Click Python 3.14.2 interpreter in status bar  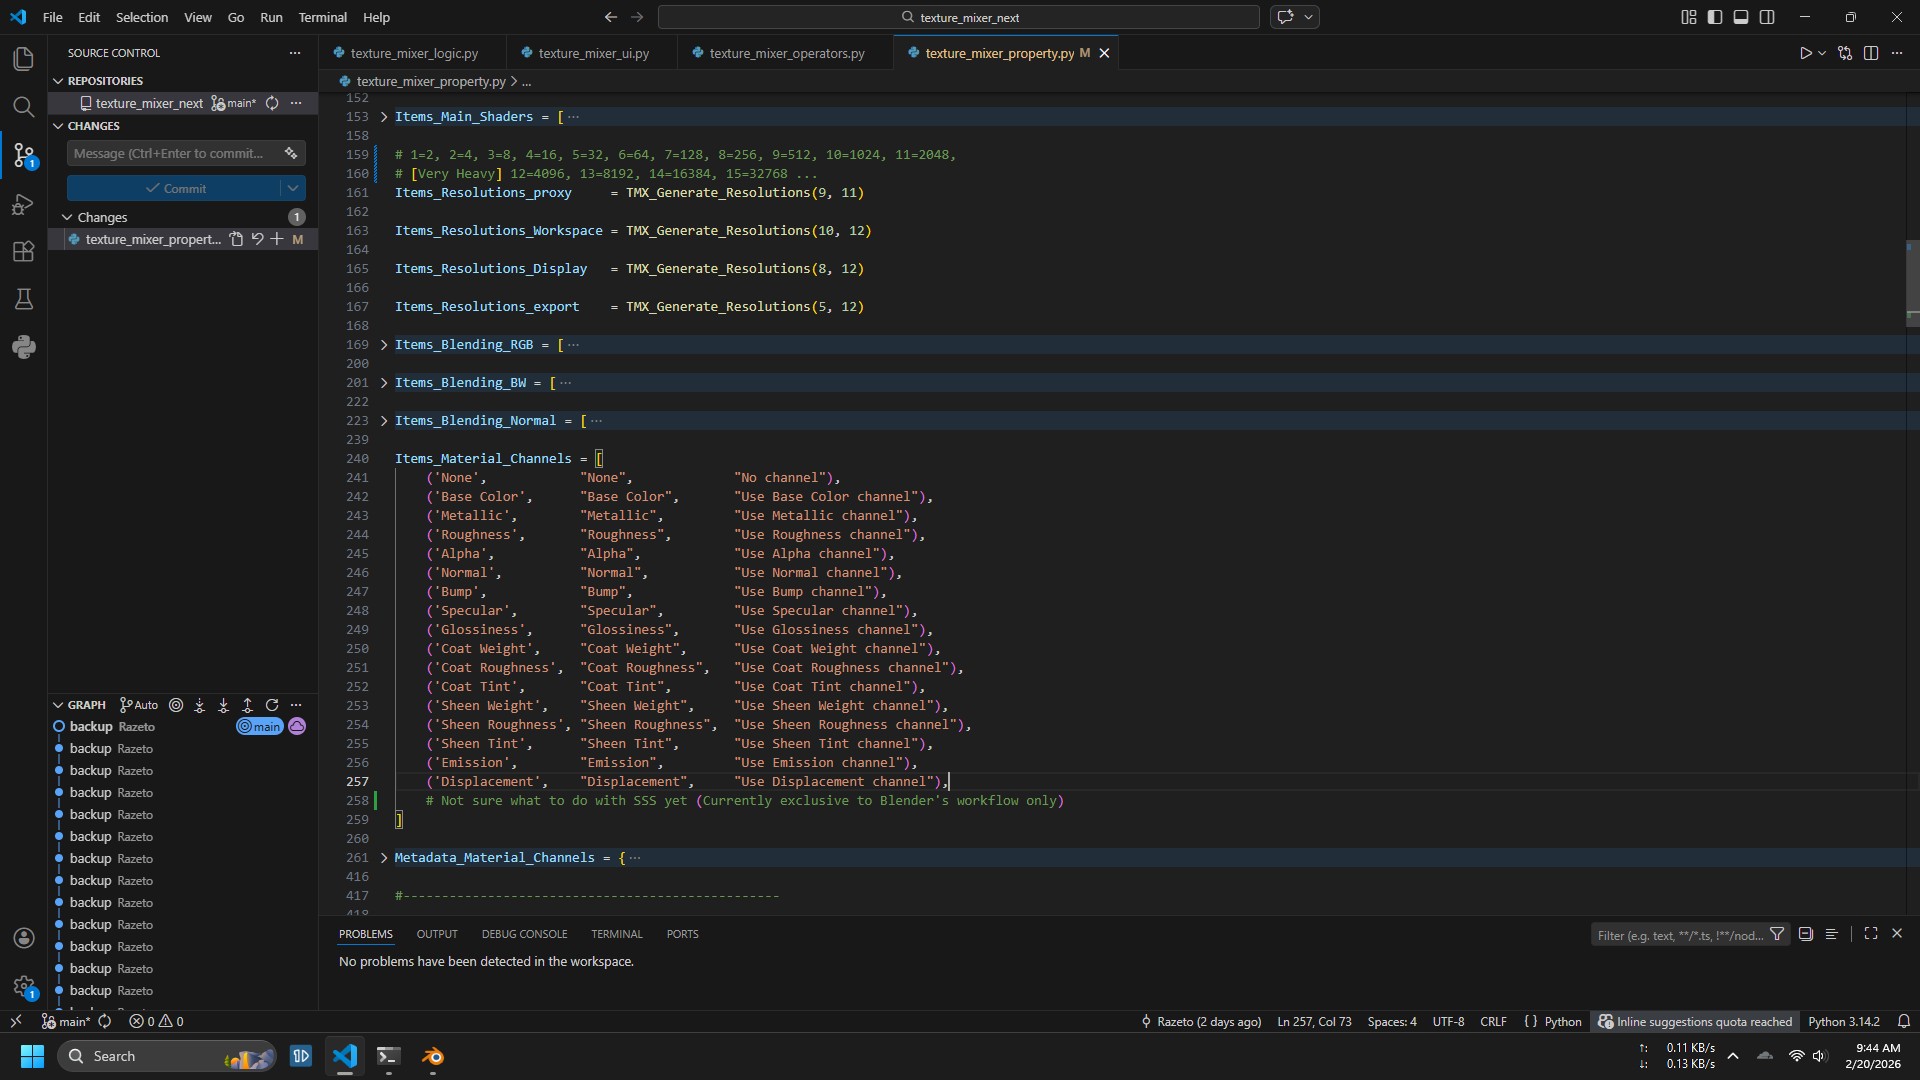pyautogui.click(x=1843, y=1021)
